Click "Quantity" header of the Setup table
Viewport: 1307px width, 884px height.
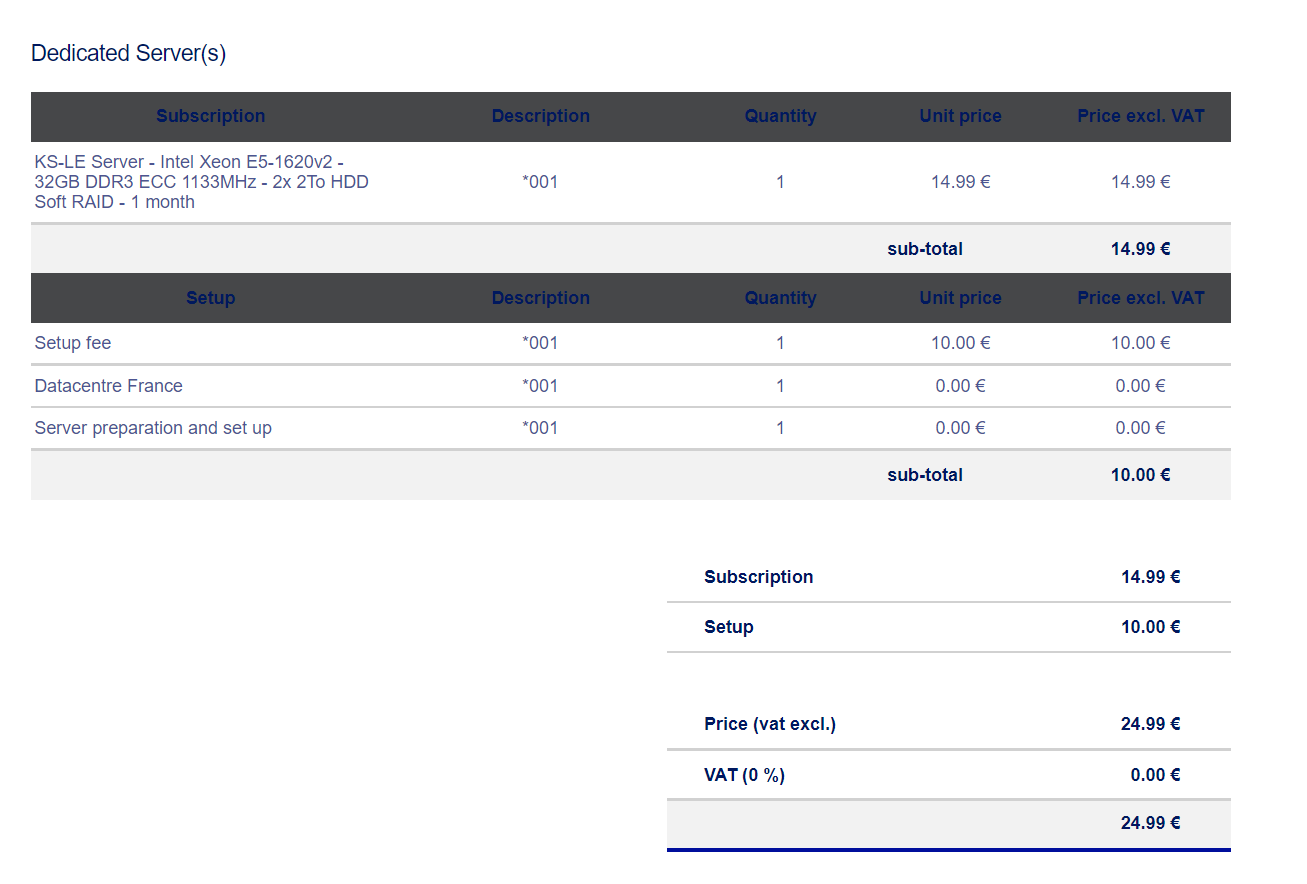pos(781,298)
